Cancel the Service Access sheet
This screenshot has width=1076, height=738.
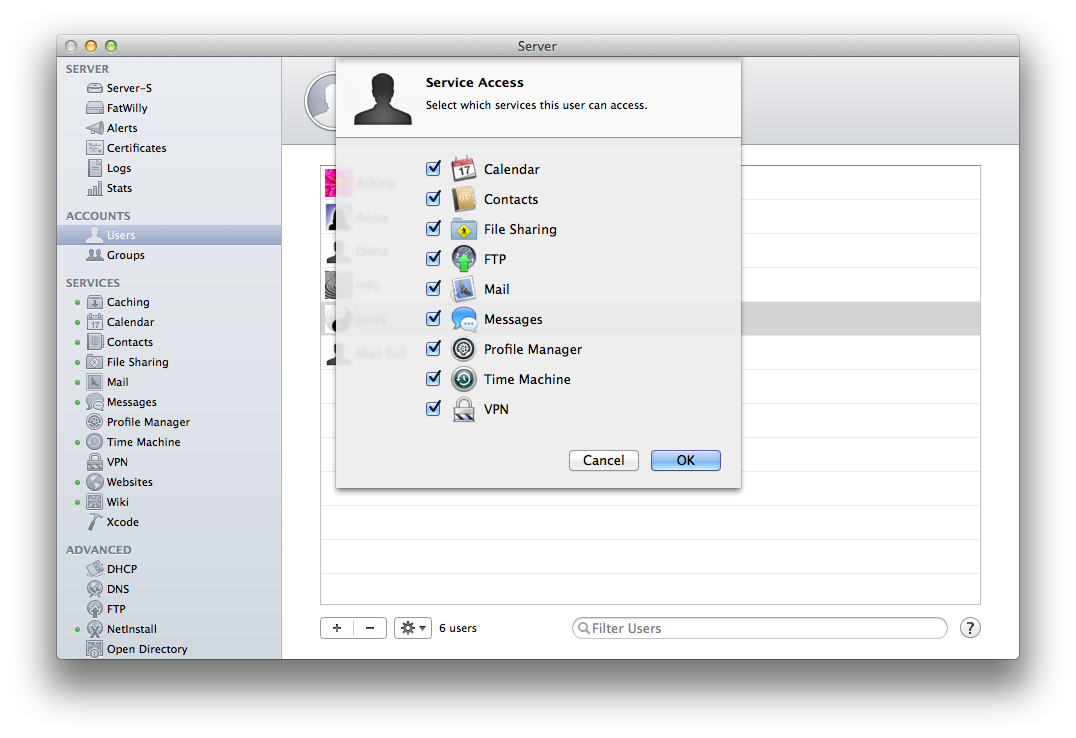(x=604, y=460)
